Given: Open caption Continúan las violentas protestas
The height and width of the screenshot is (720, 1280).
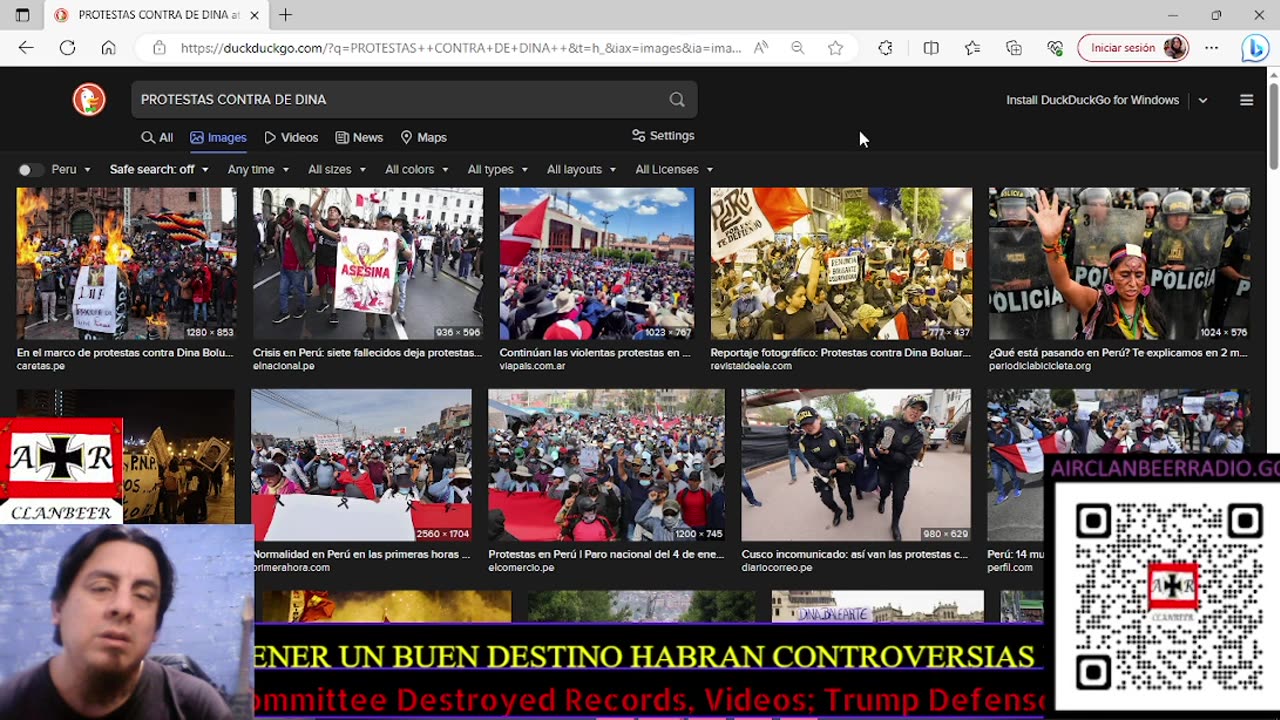Looking at the screenshot, I should pos(595,353).
